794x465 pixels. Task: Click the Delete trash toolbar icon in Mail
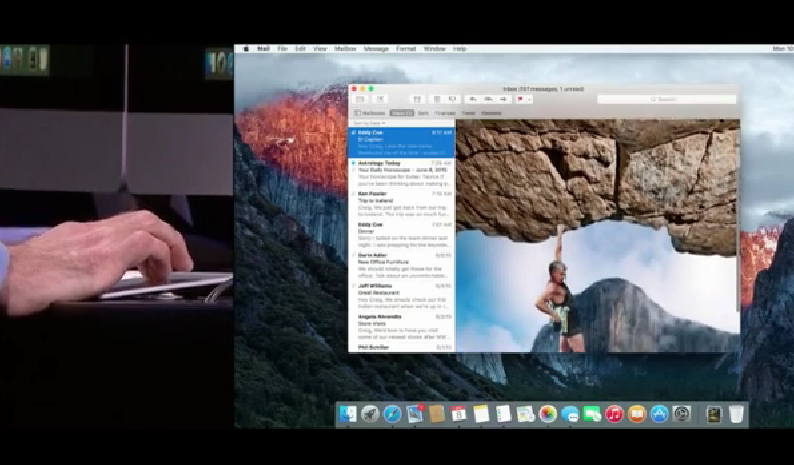[x=436, y=99]
